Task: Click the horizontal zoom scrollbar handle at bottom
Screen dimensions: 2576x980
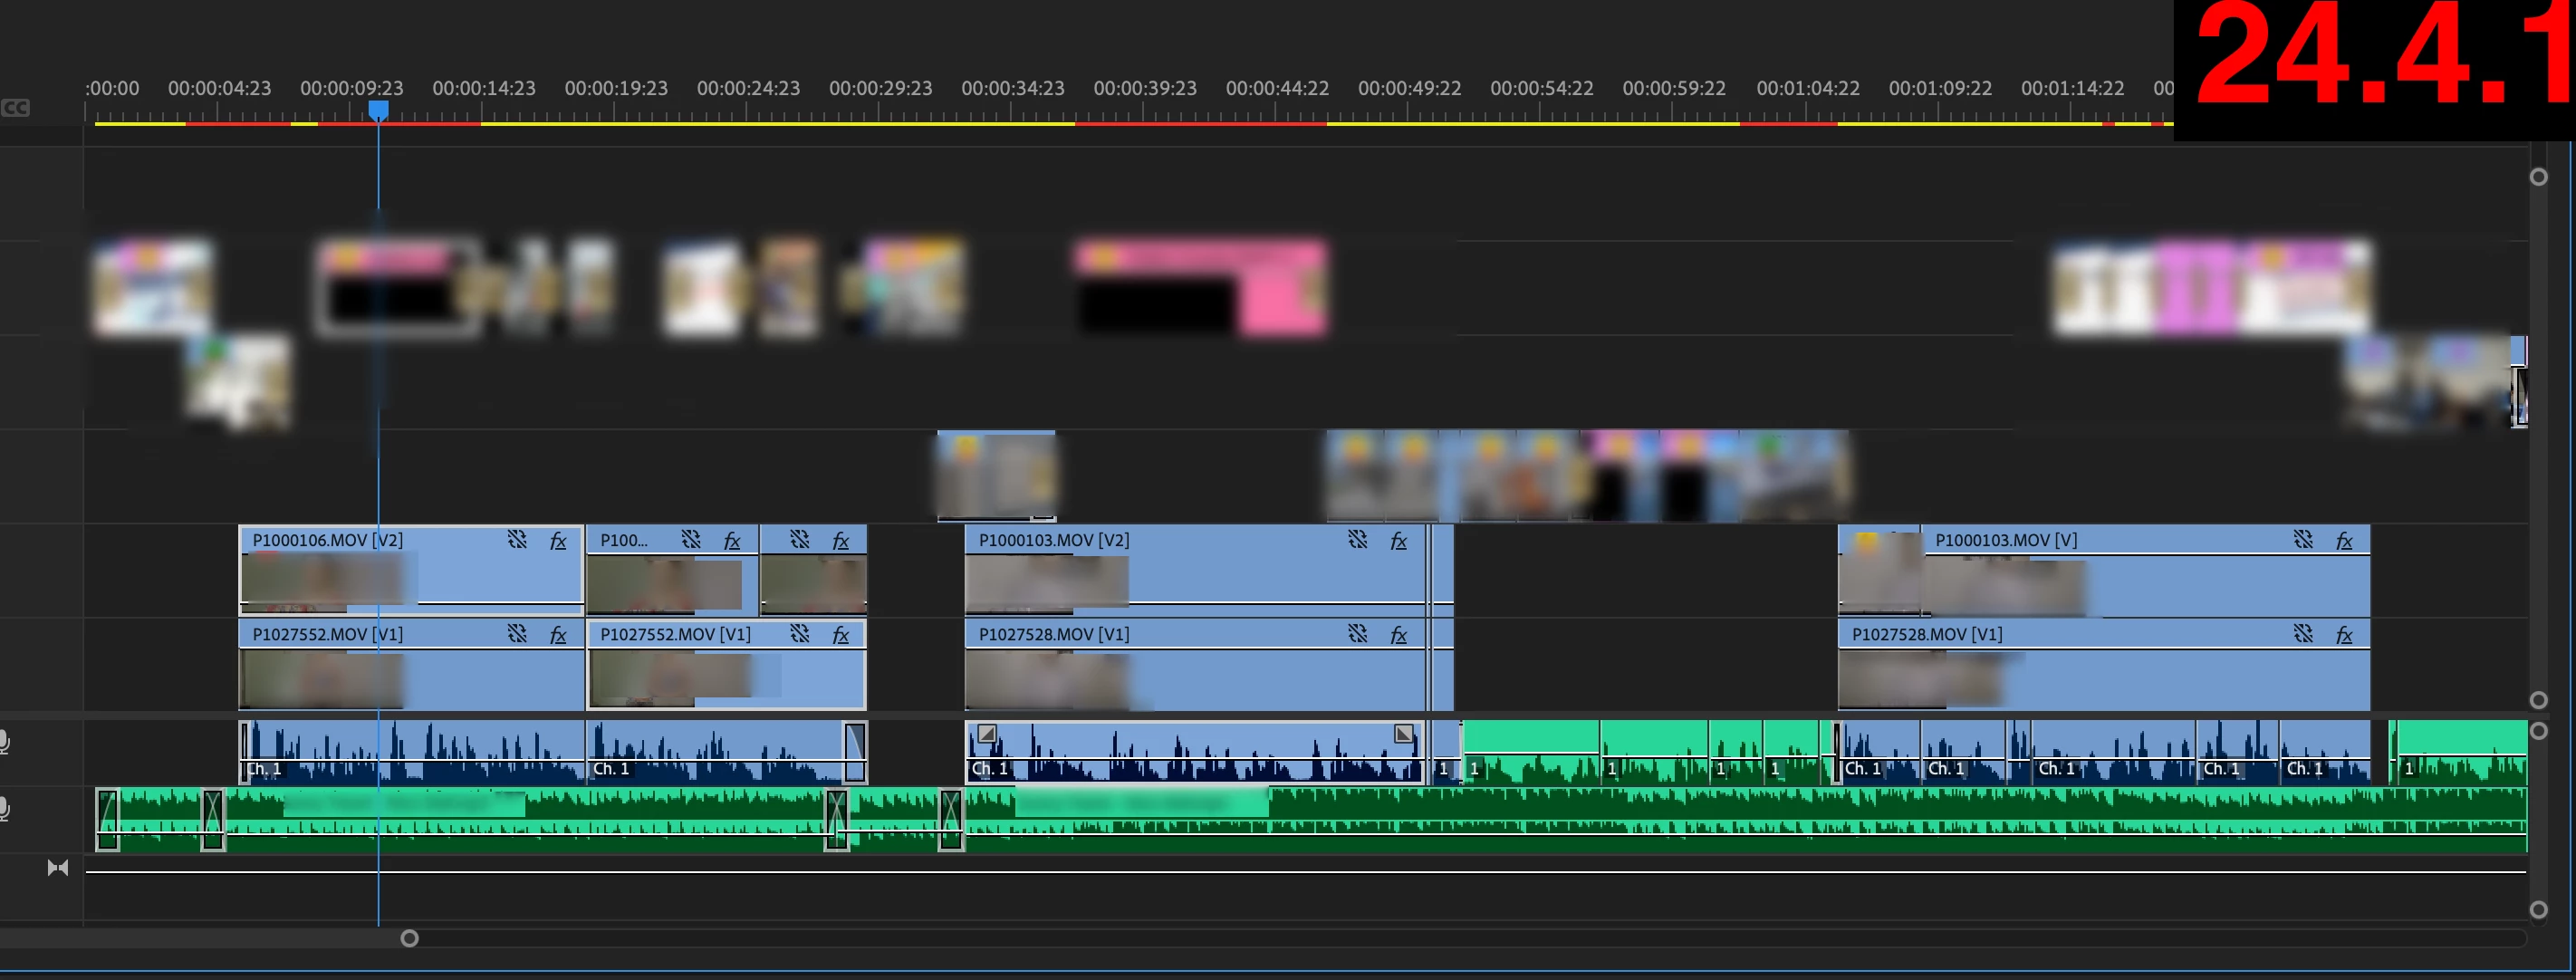Action: [409, 938]
